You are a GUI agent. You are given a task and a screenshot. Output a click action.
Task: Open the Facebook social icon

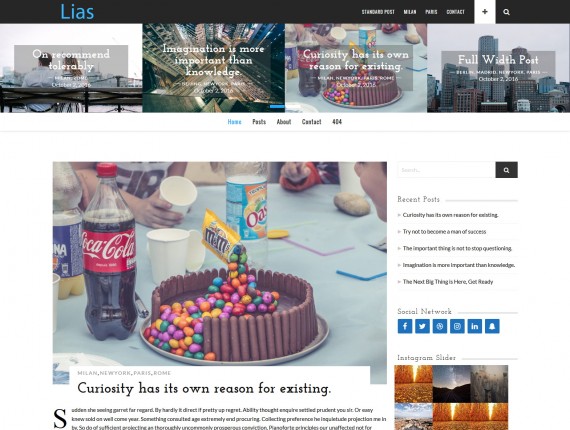pos(405,326)
